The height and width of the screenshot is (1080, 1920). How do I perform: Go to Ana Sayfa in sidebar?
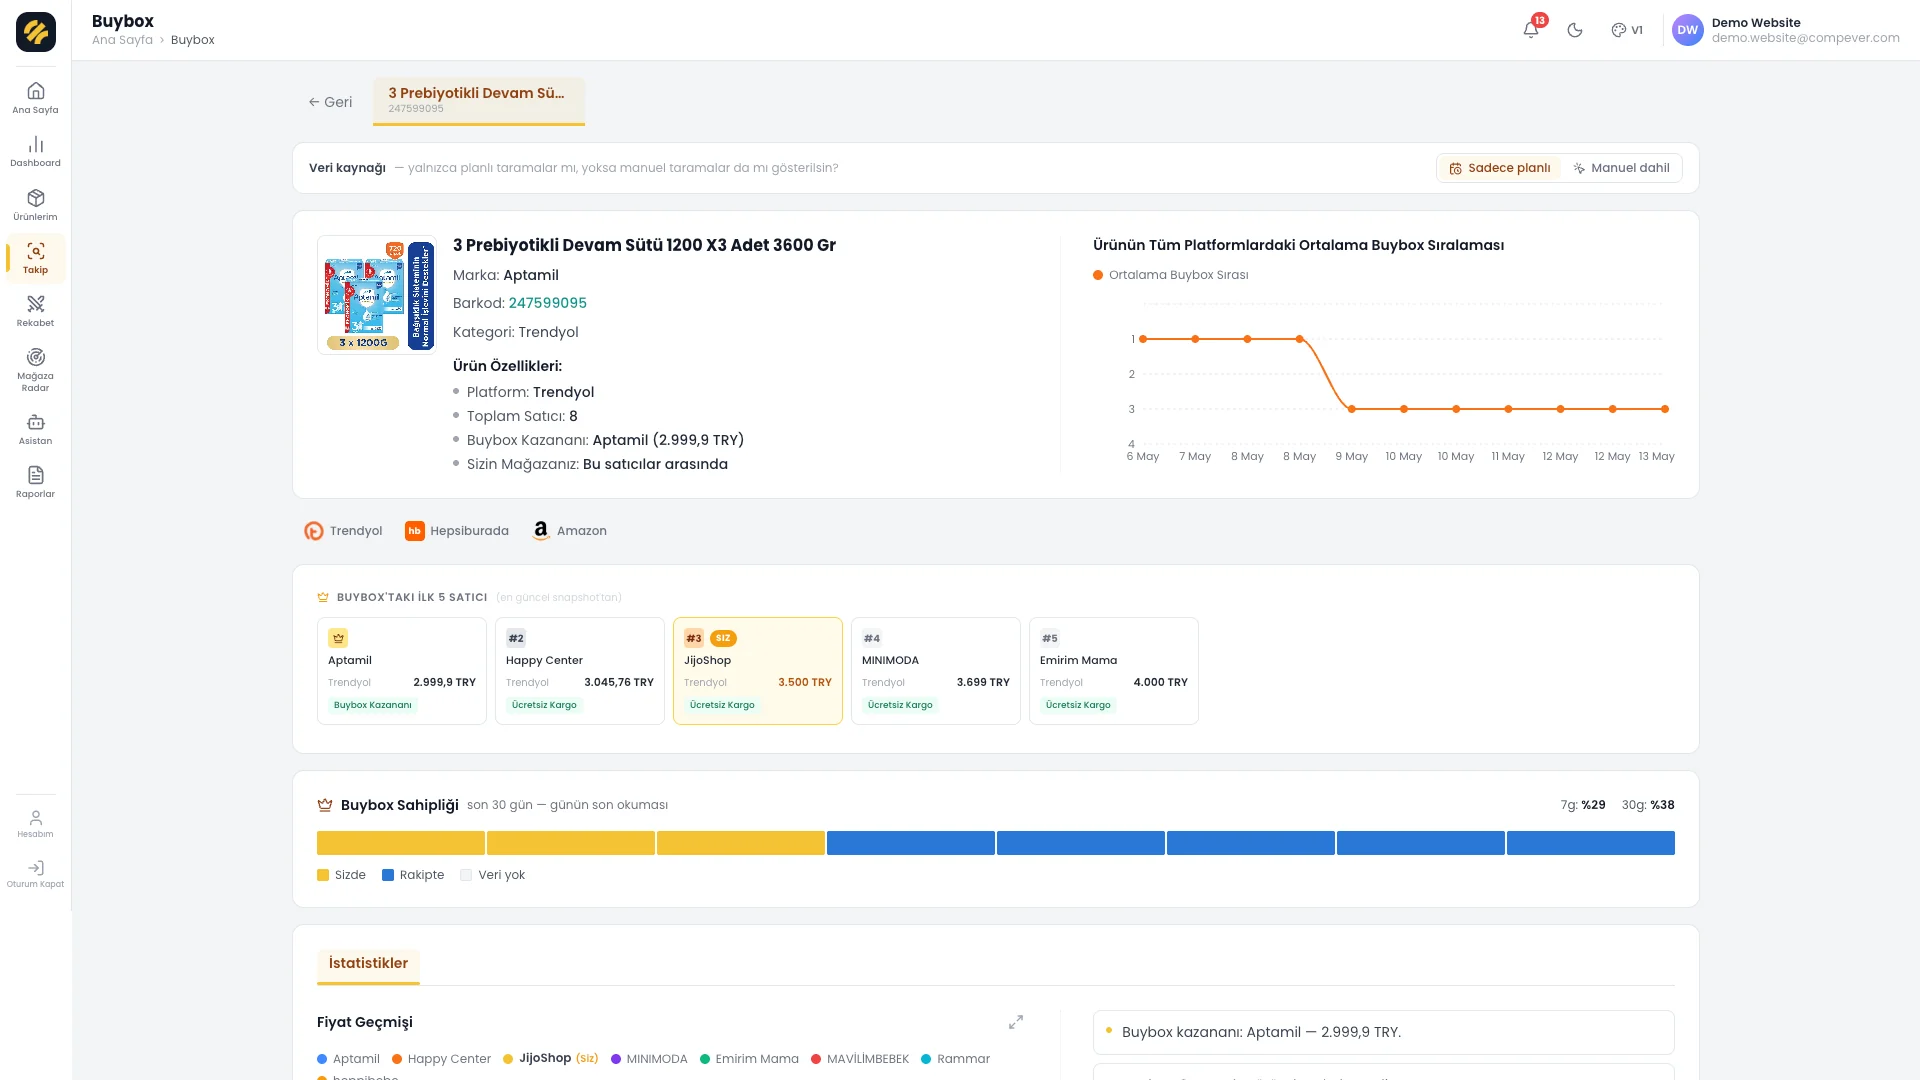click(35, 98)
